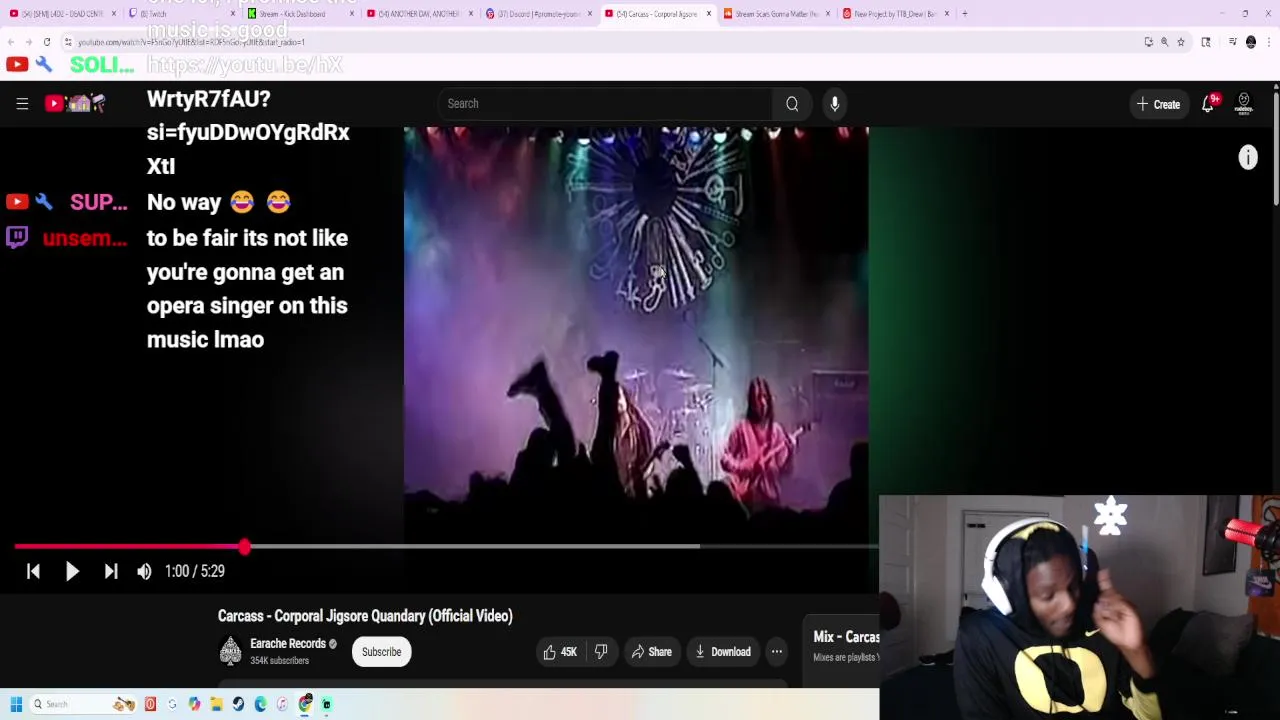Open a new browser tab
Viewport: 1280px width, 720px height.
(964, 14)
